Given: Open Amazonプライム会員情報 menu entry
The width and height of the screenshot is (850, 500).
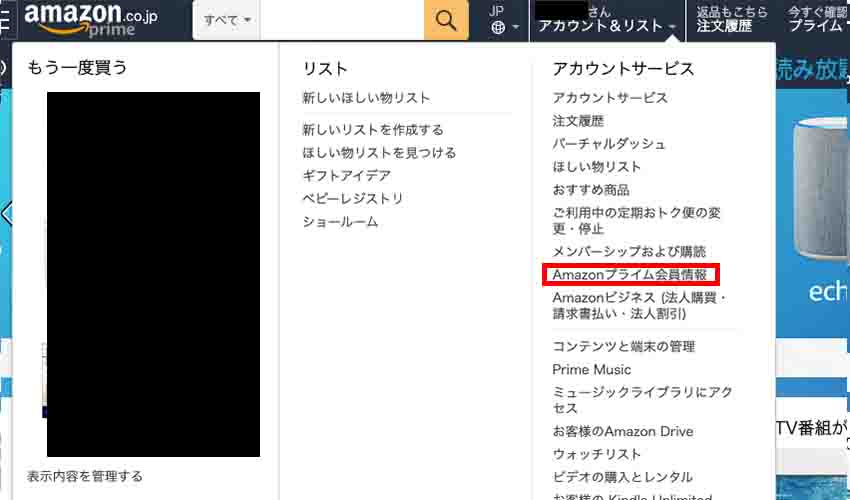Looking at the screenshot, I should pos(630,274).
